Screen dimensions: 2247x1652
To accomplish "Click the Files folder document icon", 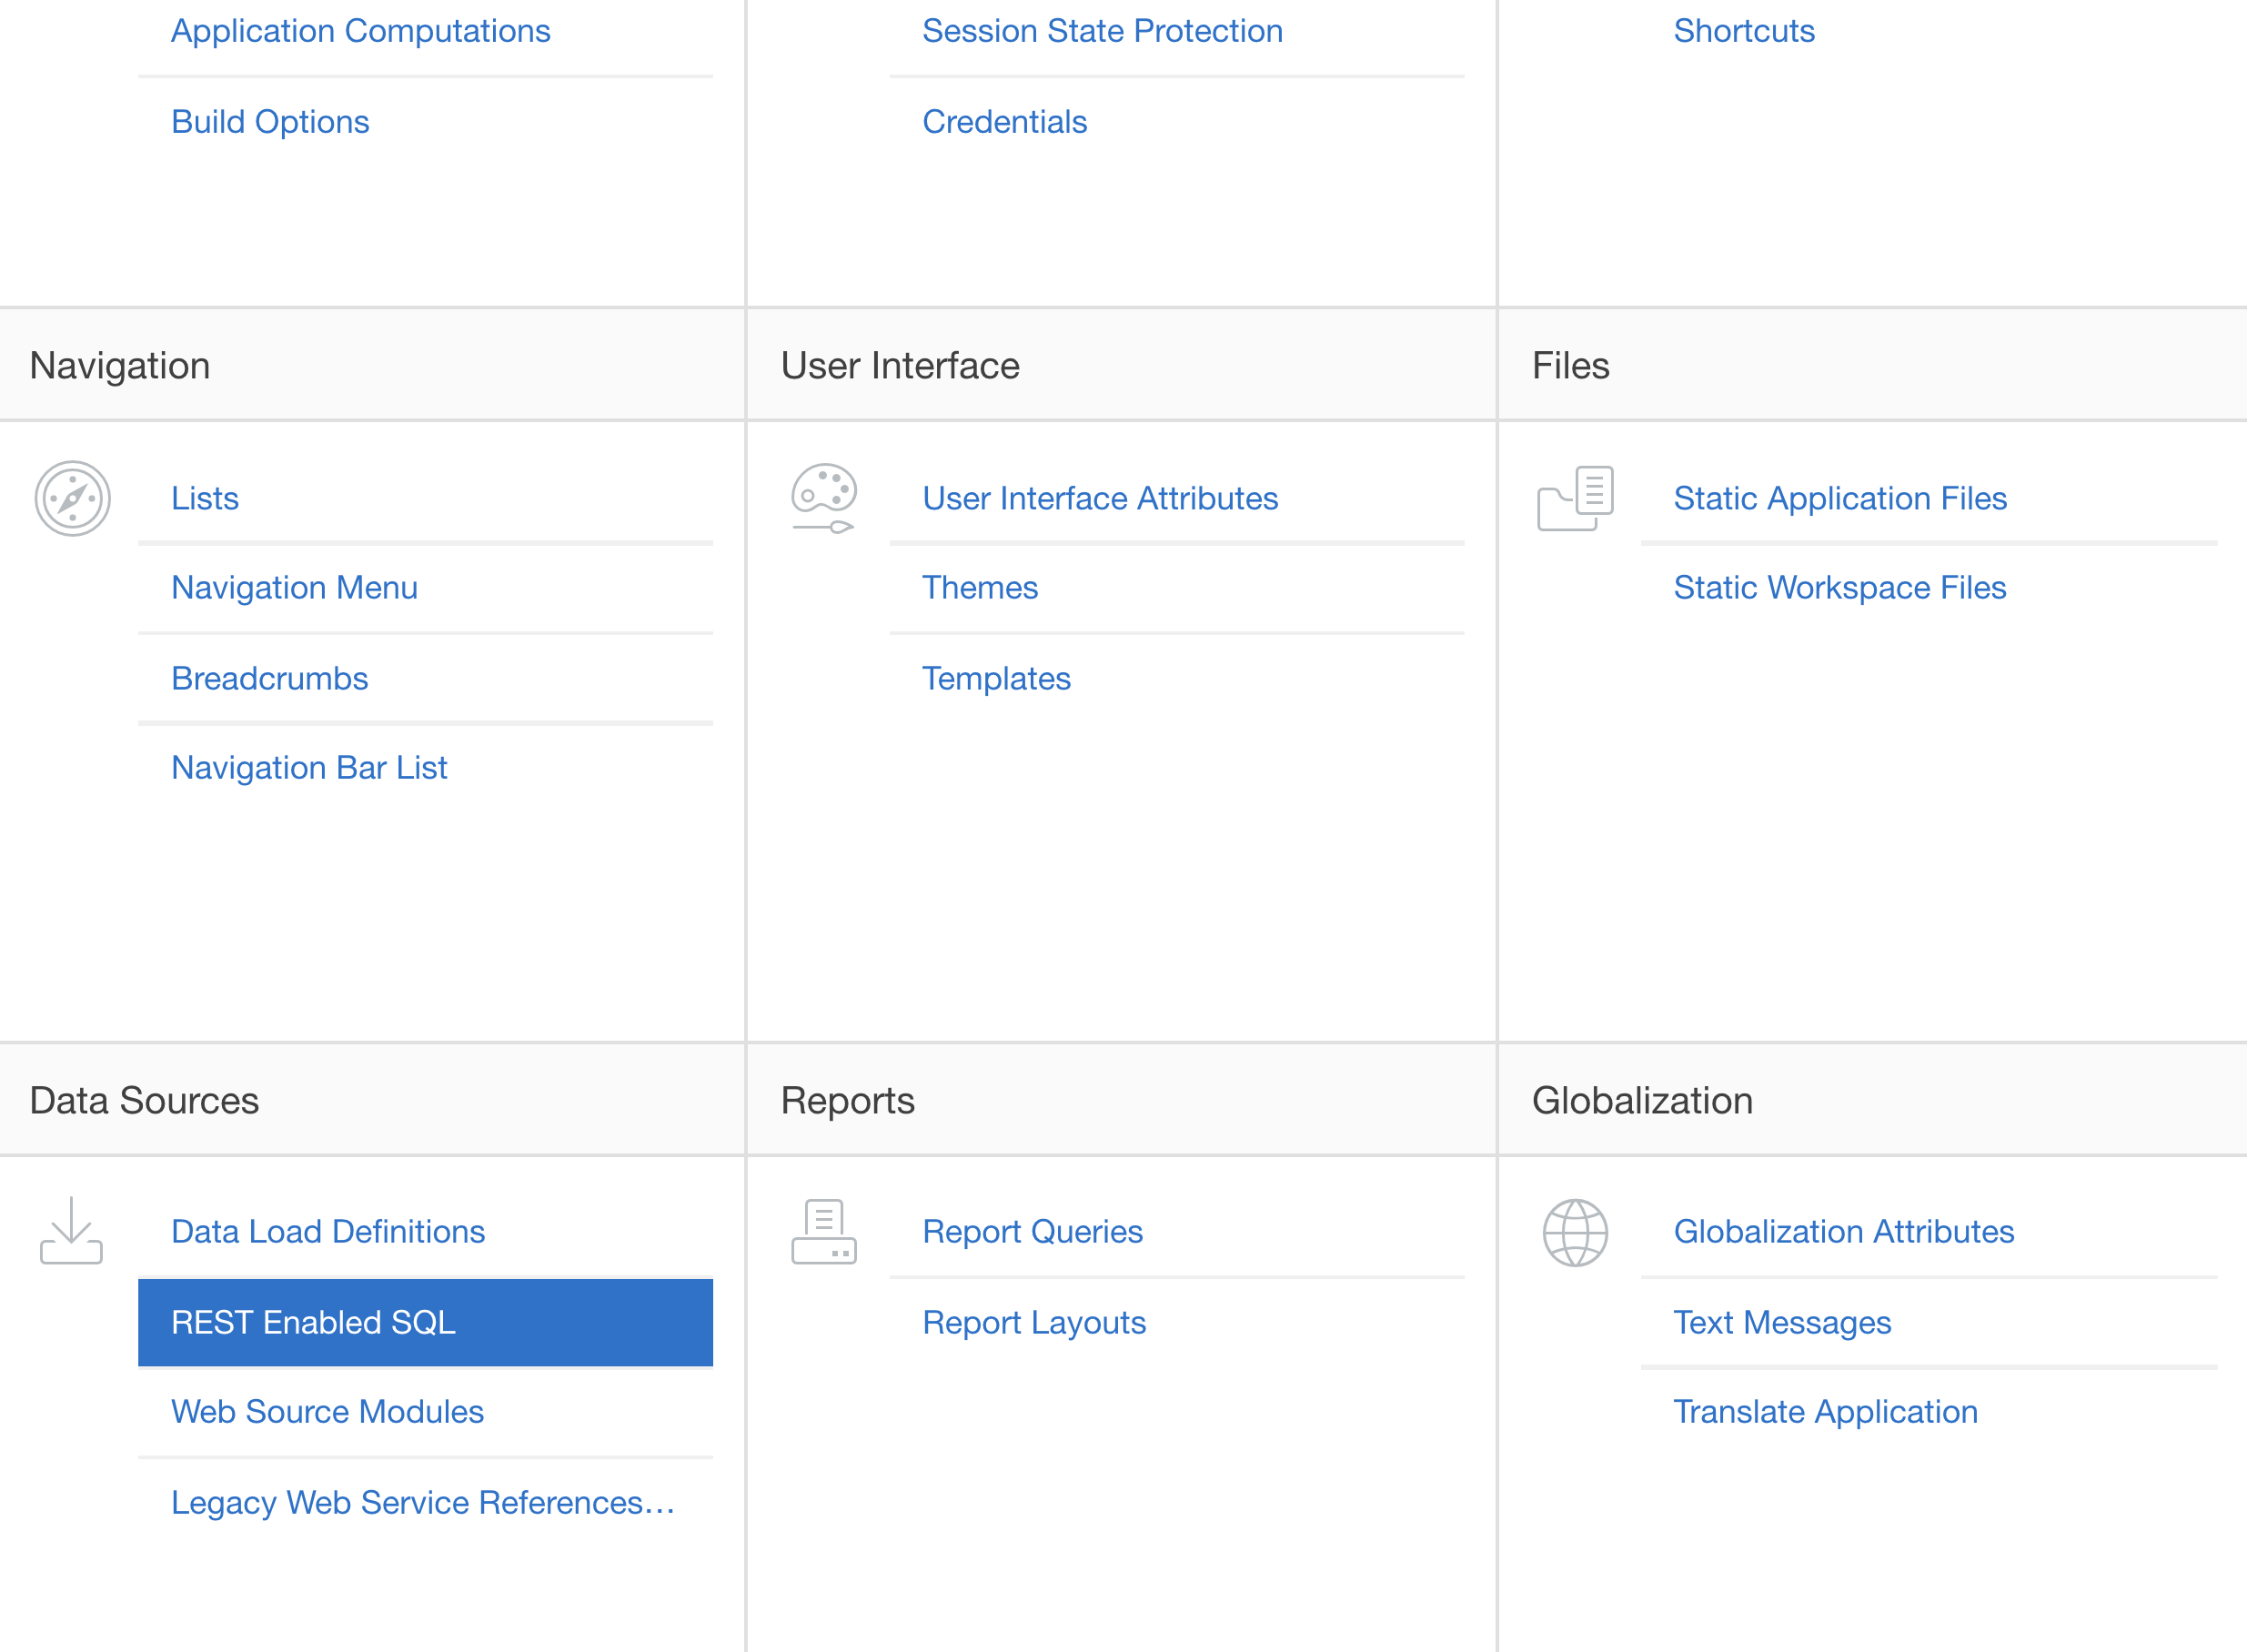I will (1575, 498).
